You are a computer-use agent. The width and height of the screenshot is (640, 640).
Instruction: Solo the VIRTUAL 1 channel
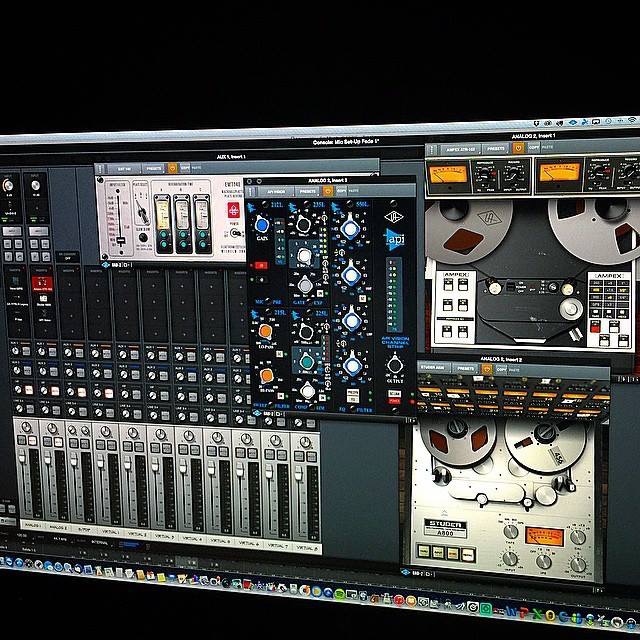pyautogui.click(x=101, y=444)
